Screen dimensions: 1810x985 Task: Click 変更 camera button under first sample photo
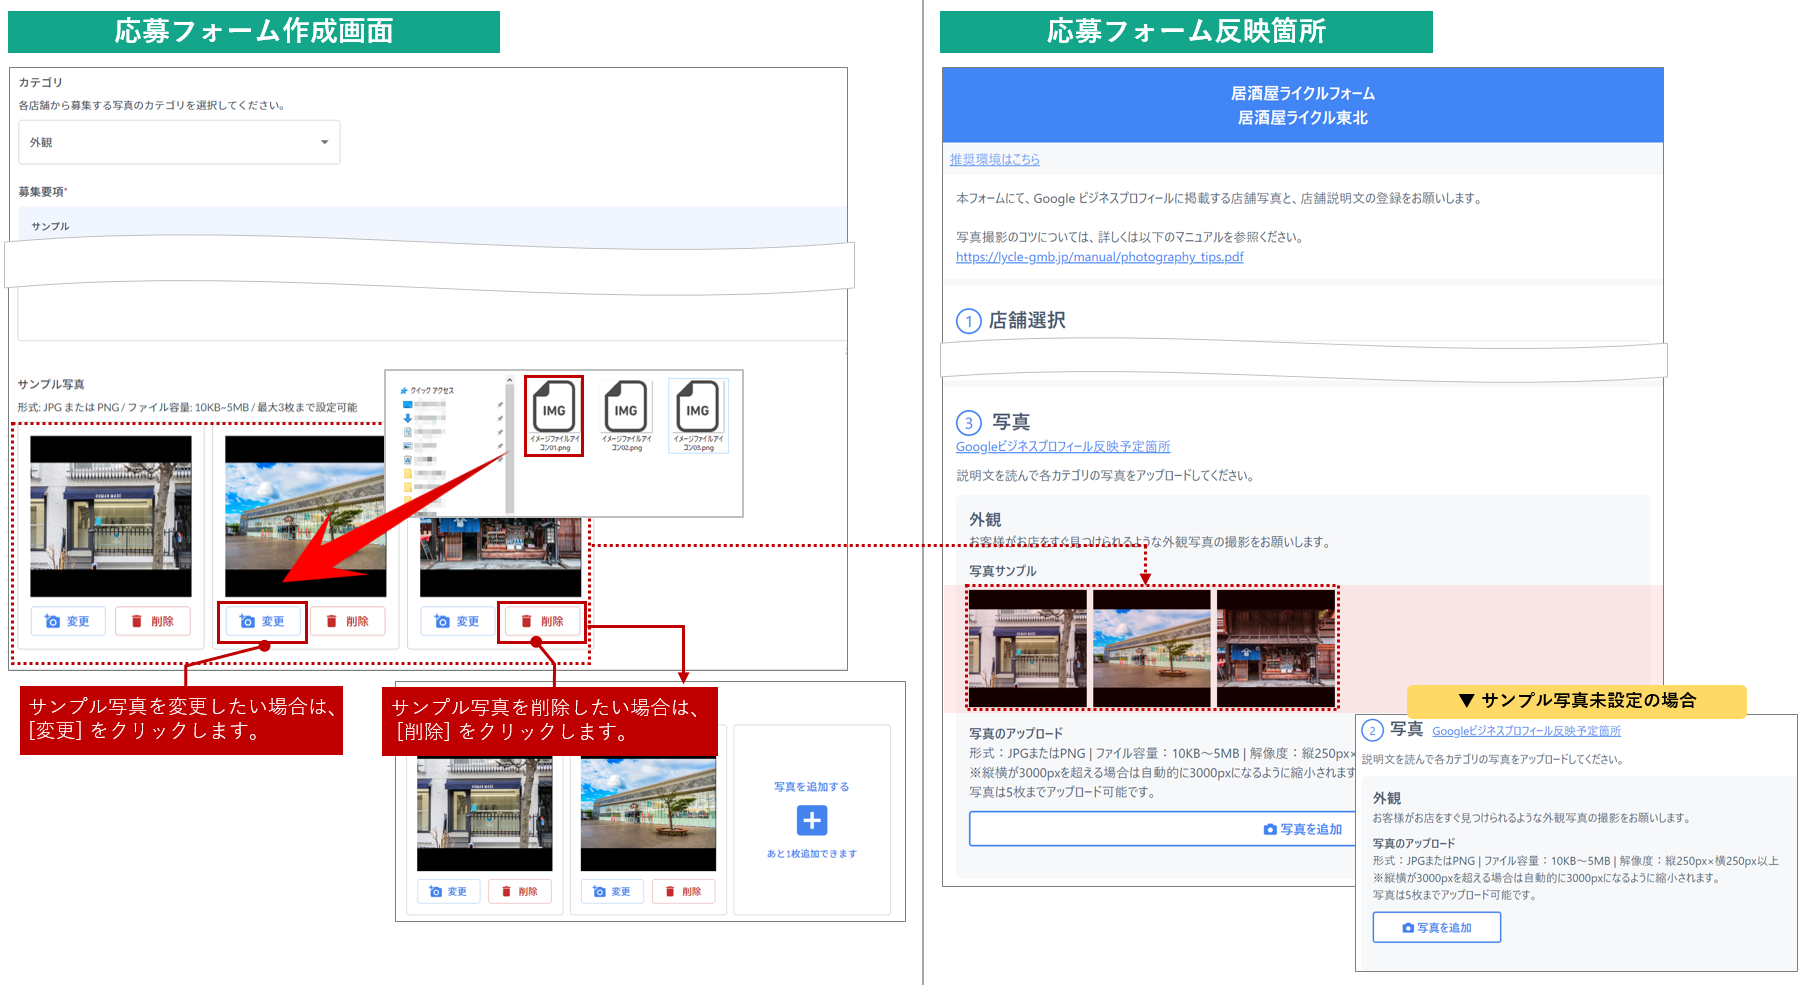tap(68, 621)
